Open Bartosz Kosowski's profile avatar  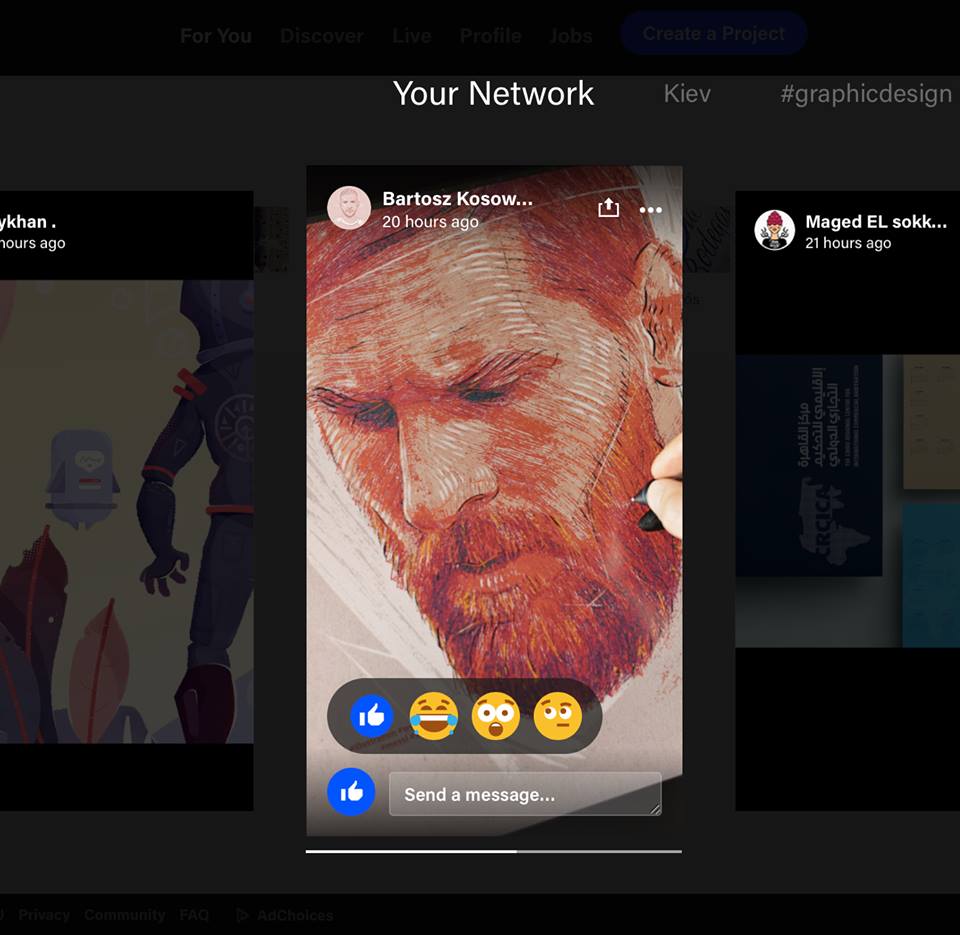click(349, 208)
